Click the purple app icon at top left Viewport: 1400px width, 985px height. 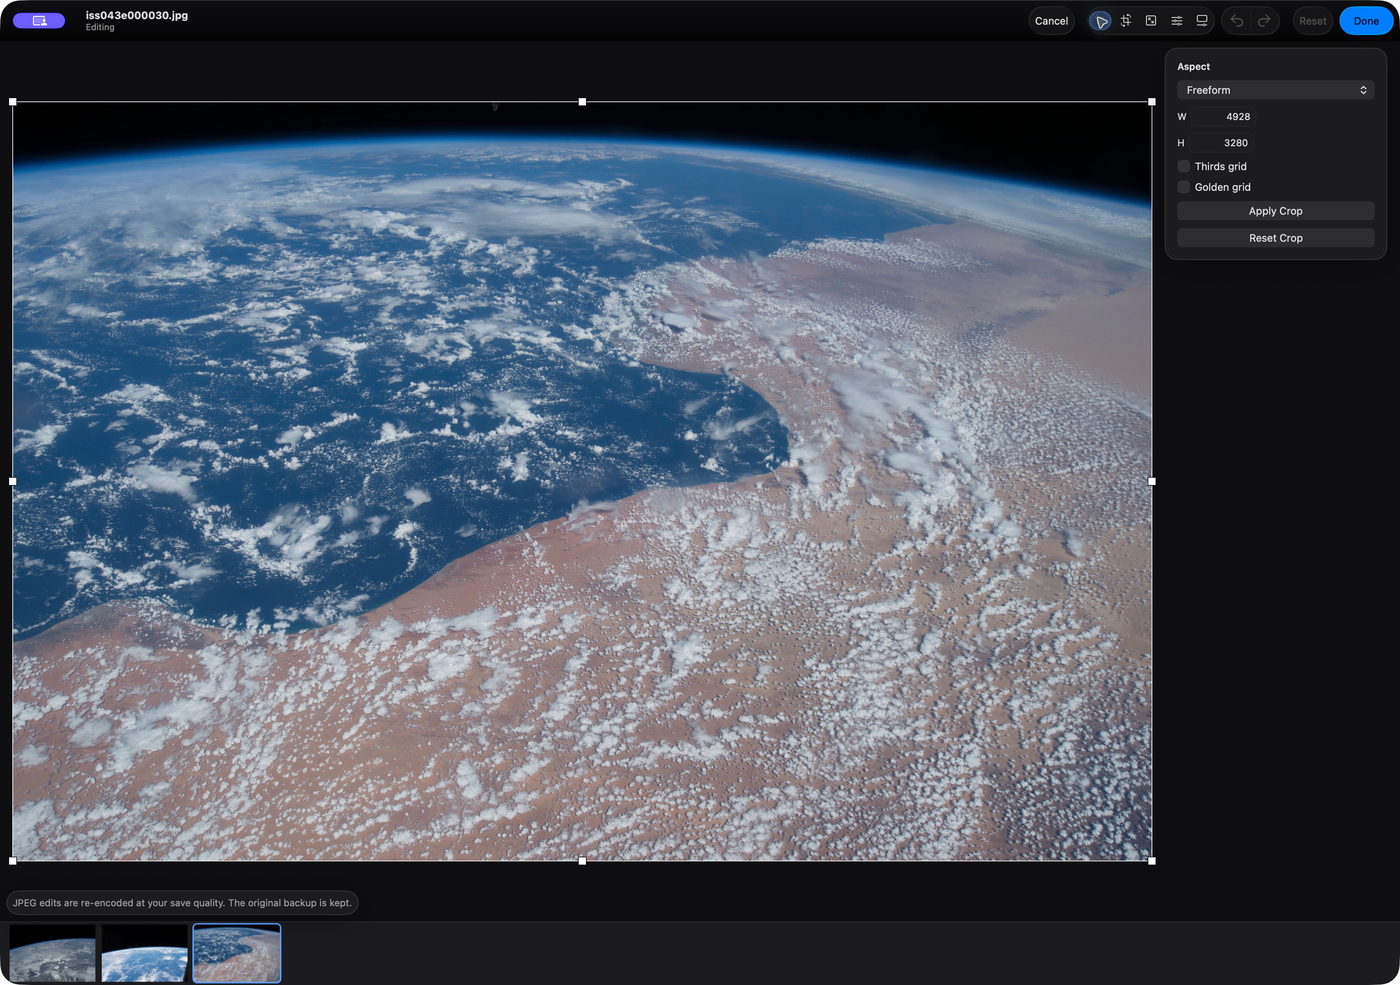coord(39,21)
